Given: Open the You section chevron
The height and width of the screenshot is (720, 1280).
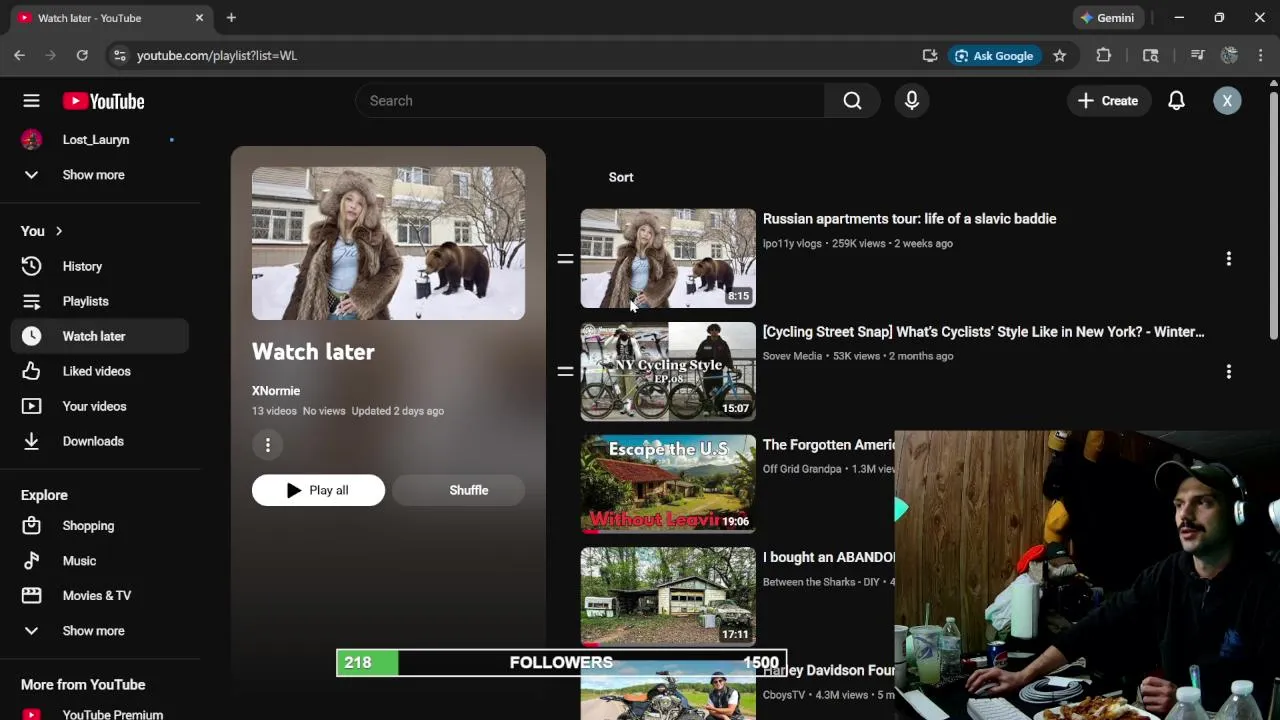Looking at the screenshot, I should pyautogui.click(x=59, y=231).
